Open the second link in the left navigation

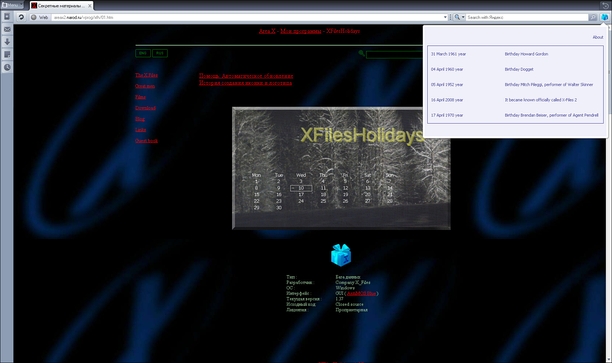pos(145,86)
